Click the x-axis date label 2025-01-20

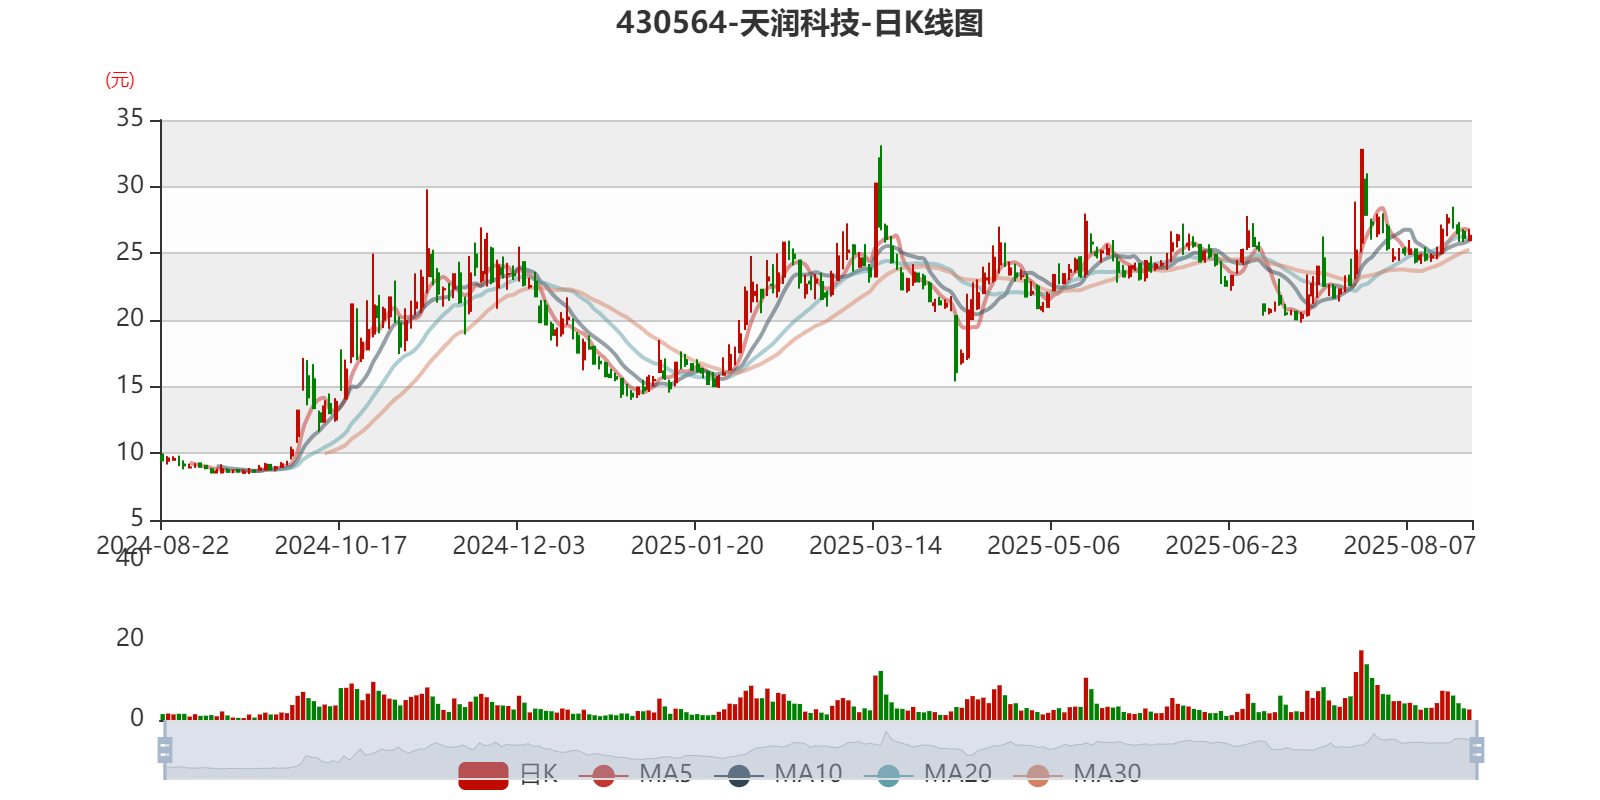click(x=697, y=546)
